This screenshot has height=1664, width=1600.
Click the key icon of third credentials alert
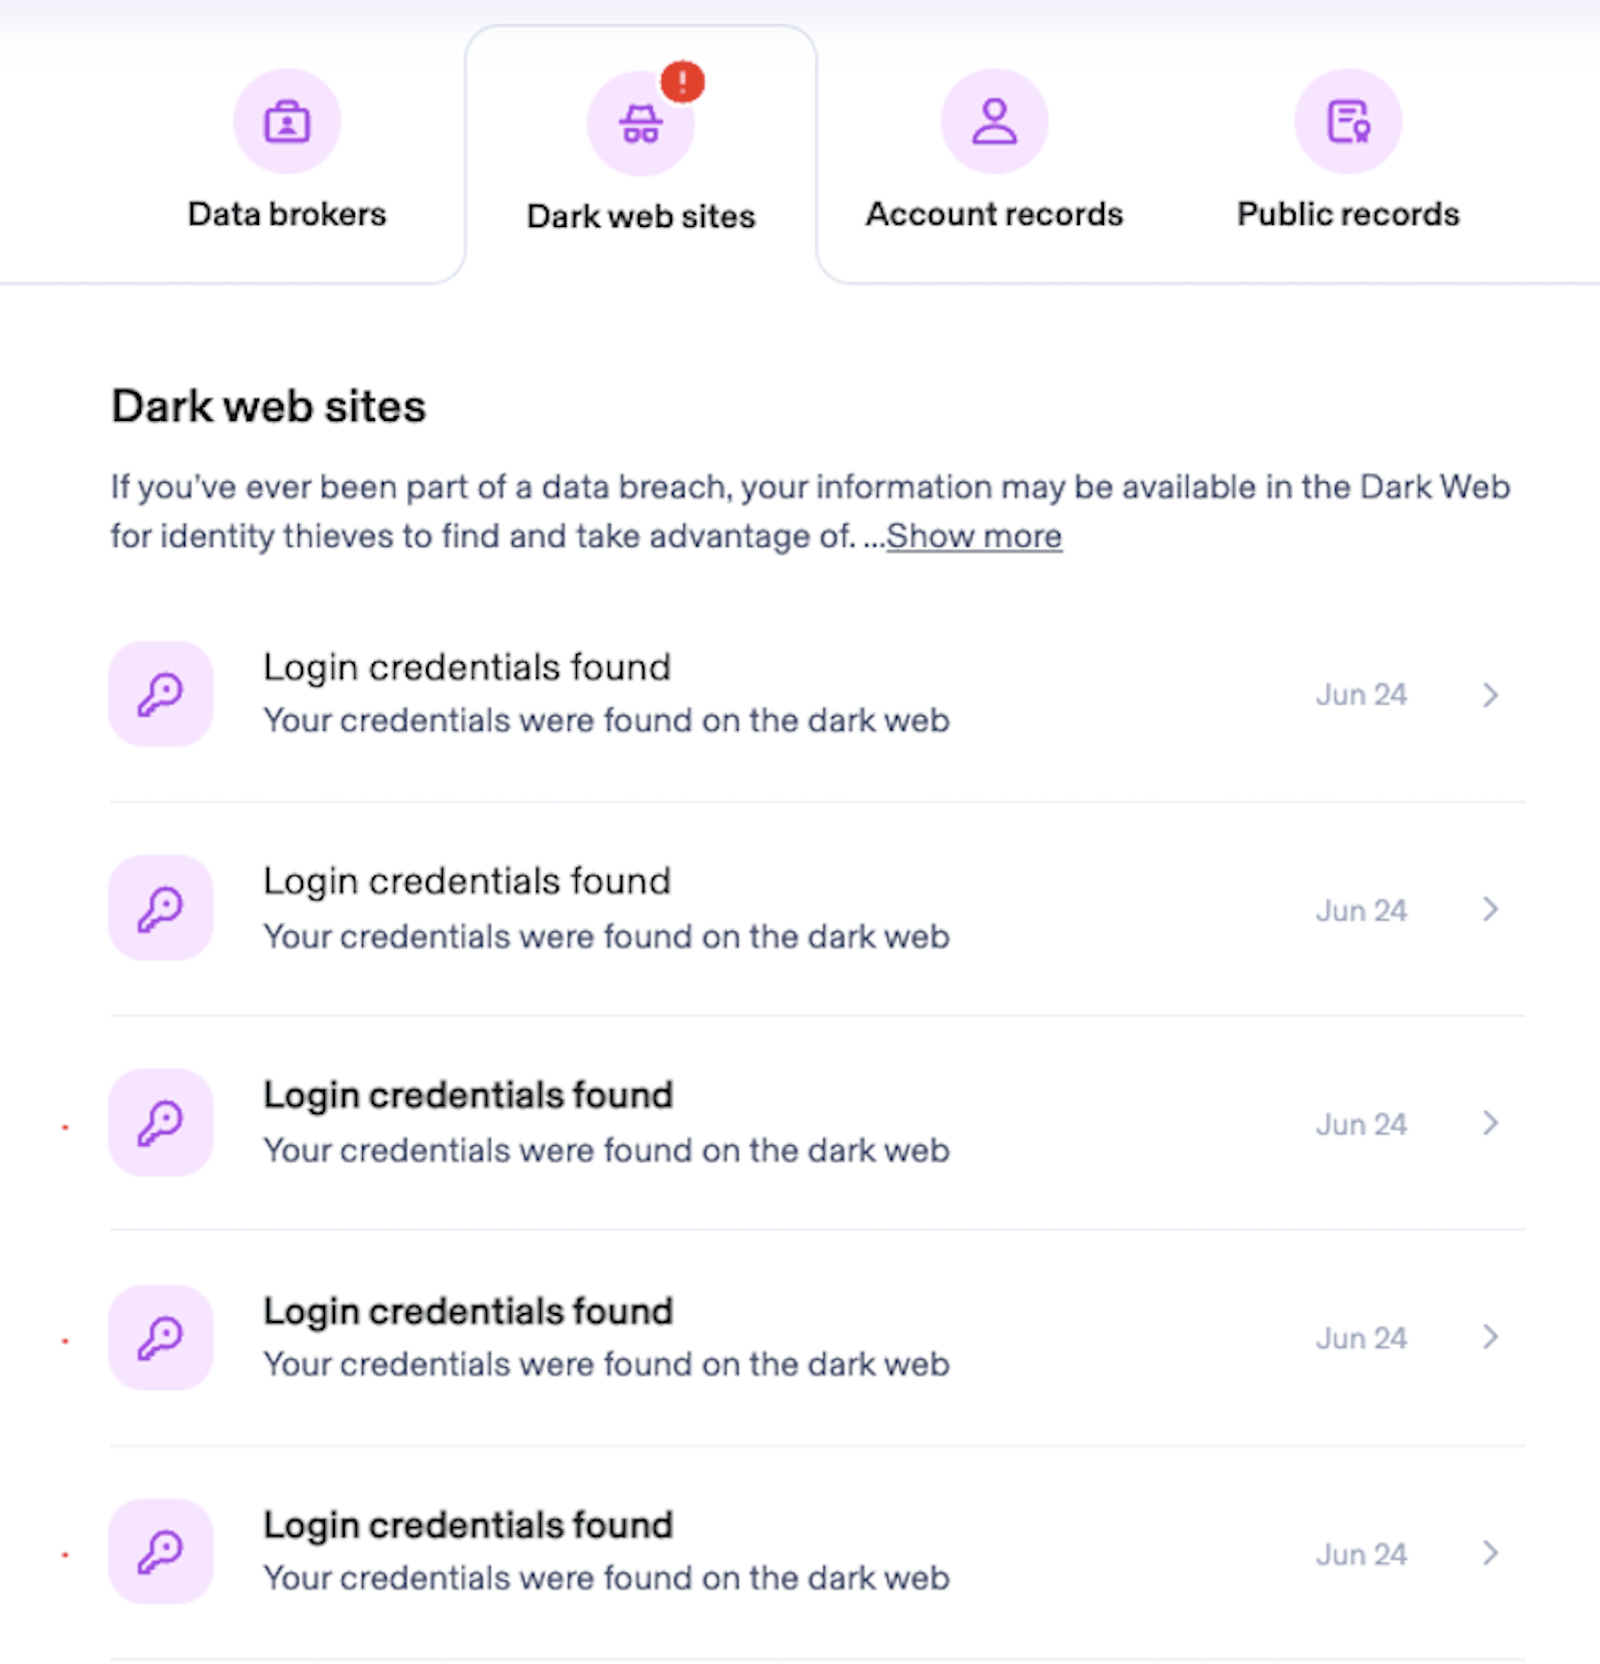[x=160, y=1122]
